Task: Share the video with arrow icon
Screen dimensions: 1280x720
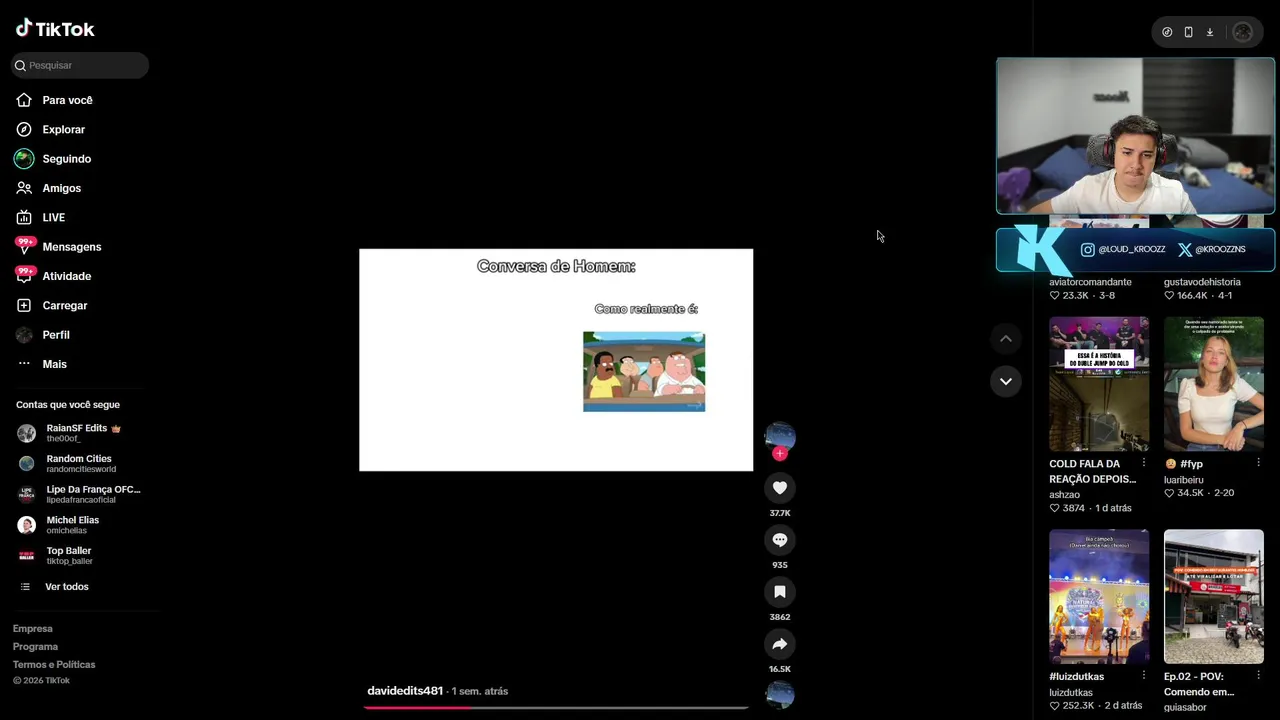Action: coord(780,644)
